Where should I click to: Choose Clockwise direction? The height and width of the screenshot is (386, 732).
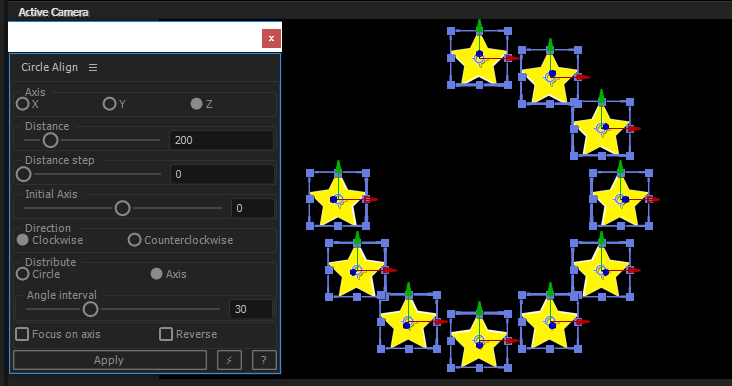point(22,240)
